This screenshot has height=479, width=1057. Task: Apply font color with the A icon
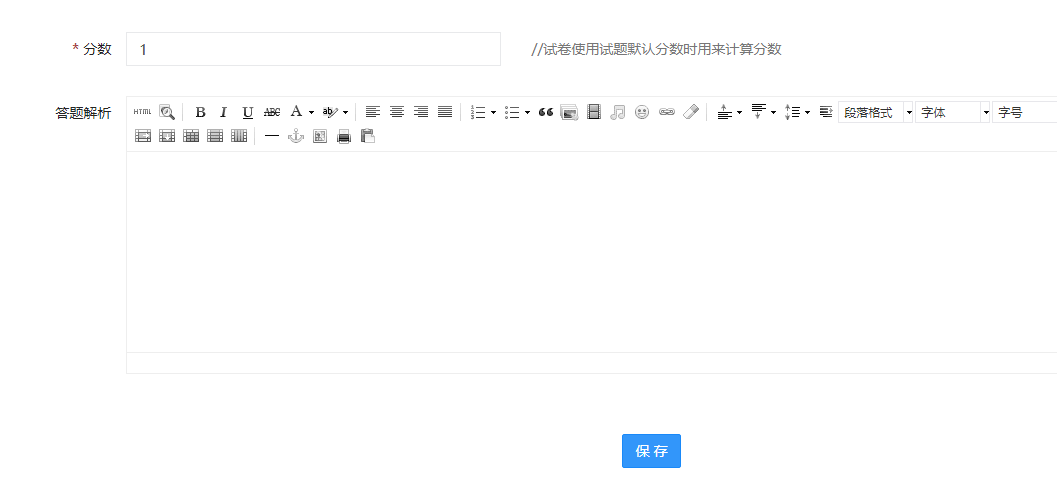click(x=296, y=112)
